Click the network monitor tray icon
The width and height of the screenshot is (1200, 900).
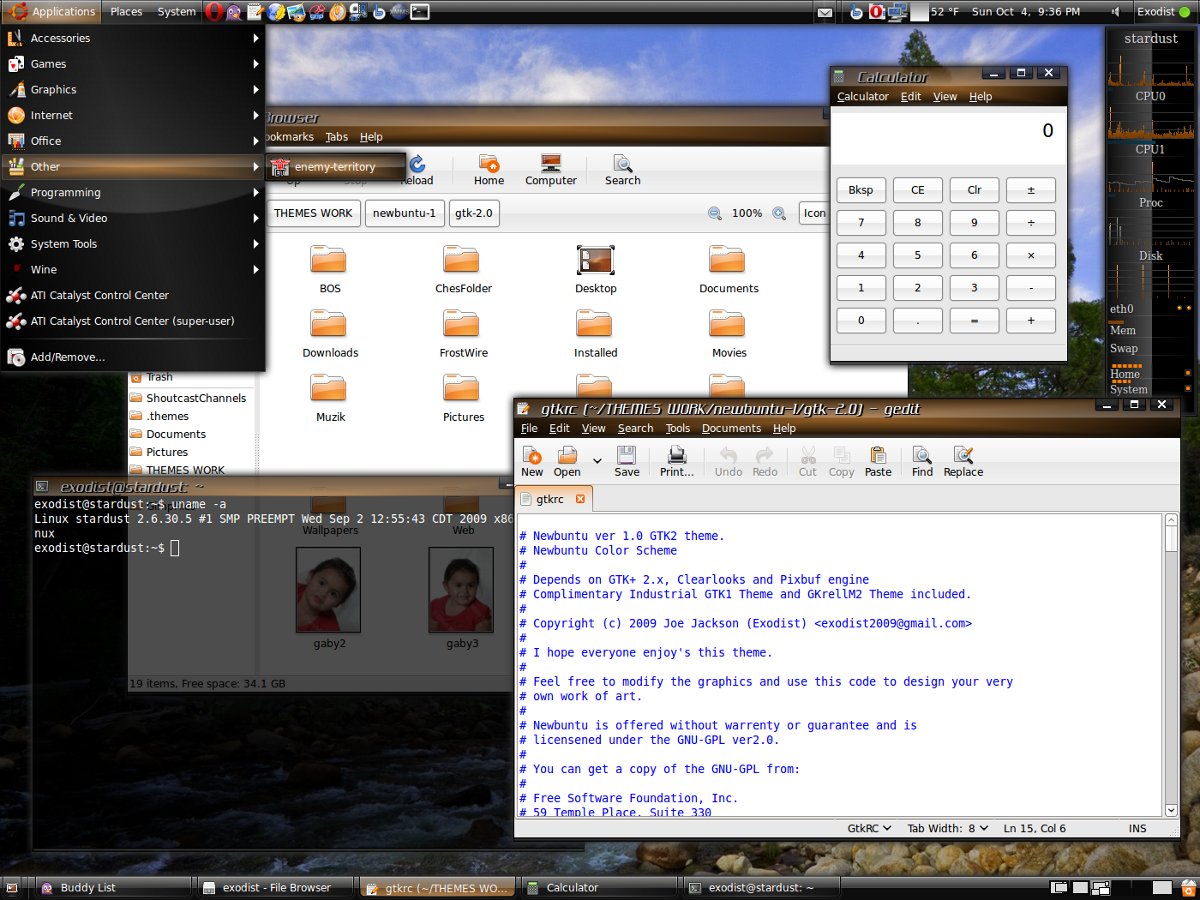pyautogui.click(x=898, y=12)
